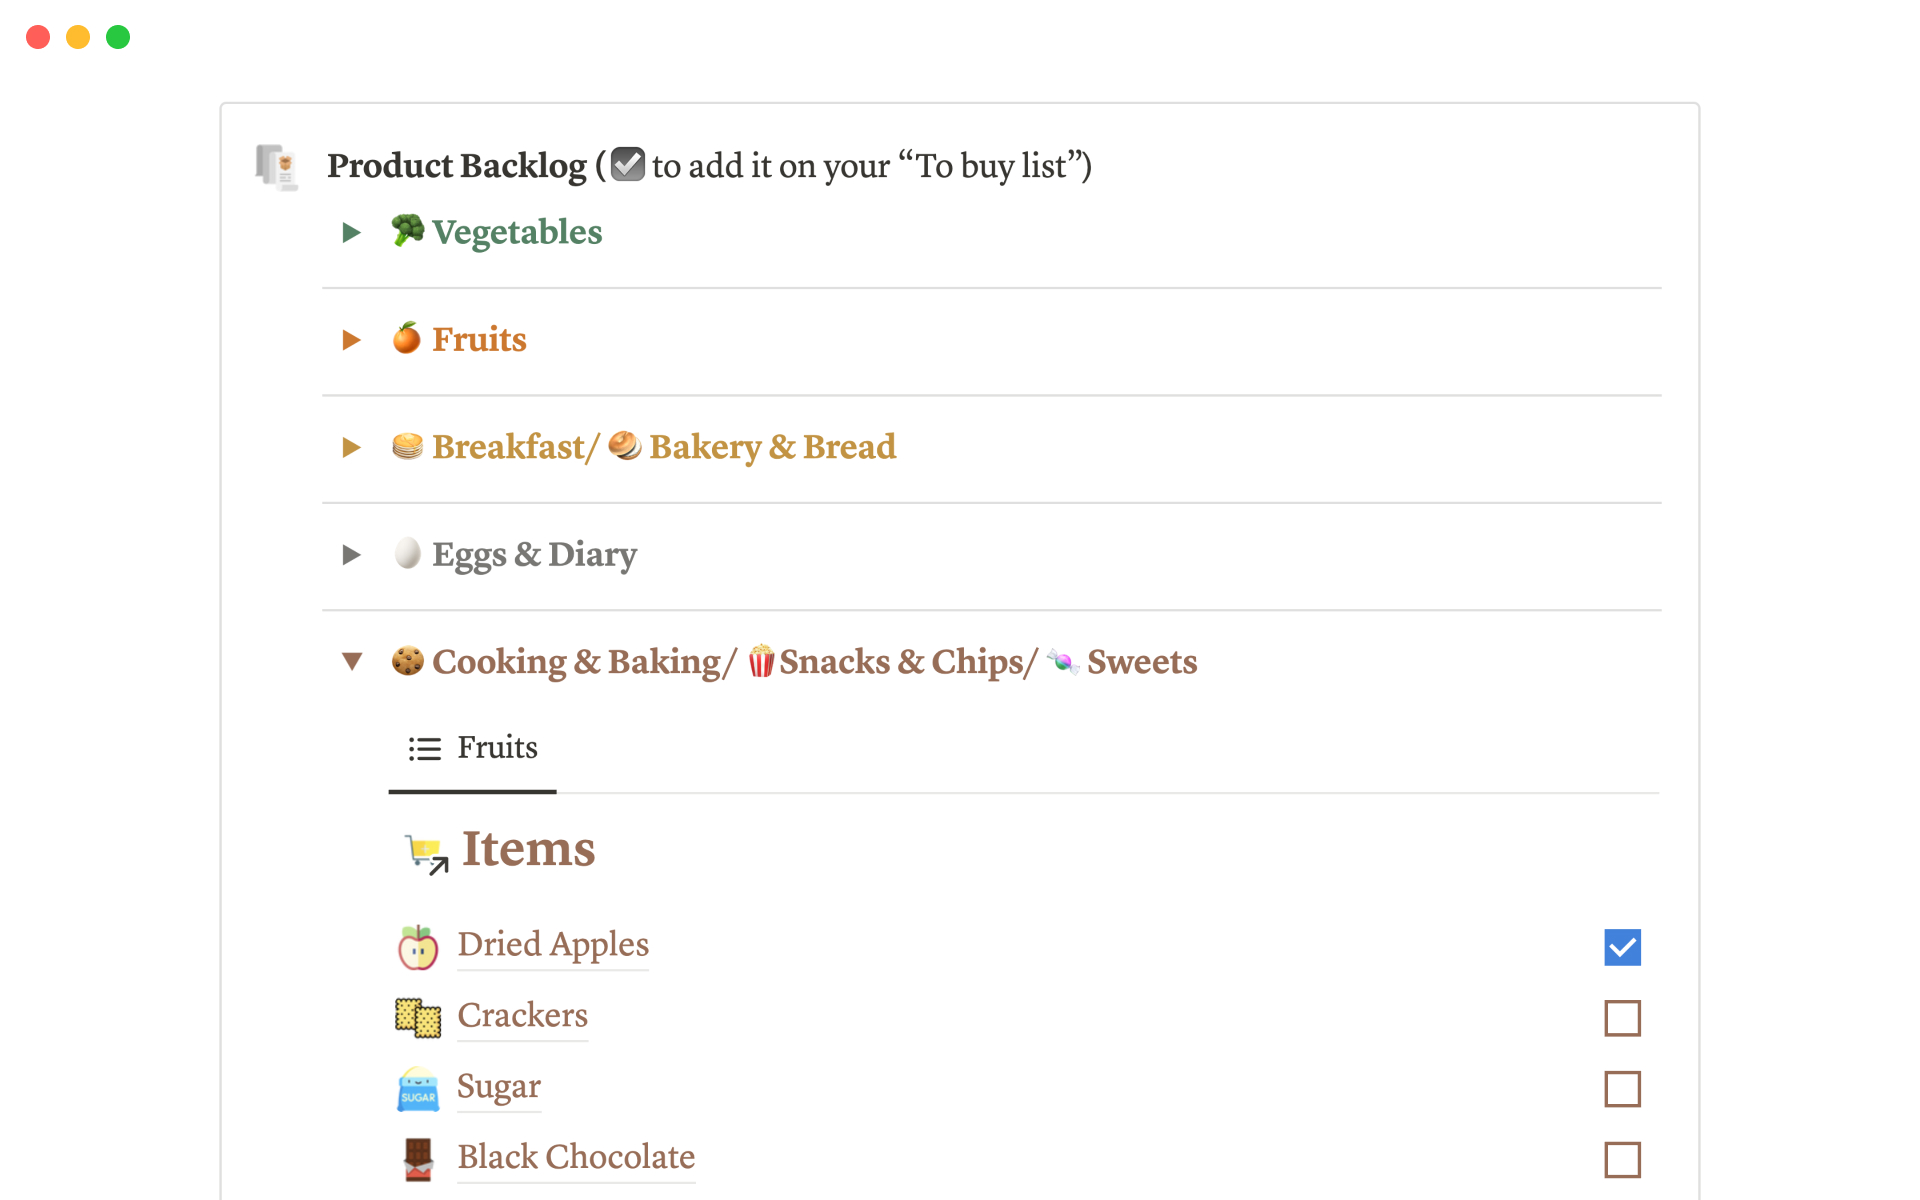This screenshot has height=1200, width=1920.
Task: Click the chocolate bar icon beside Black Chocolate
Action: [x=417, y=1159]
